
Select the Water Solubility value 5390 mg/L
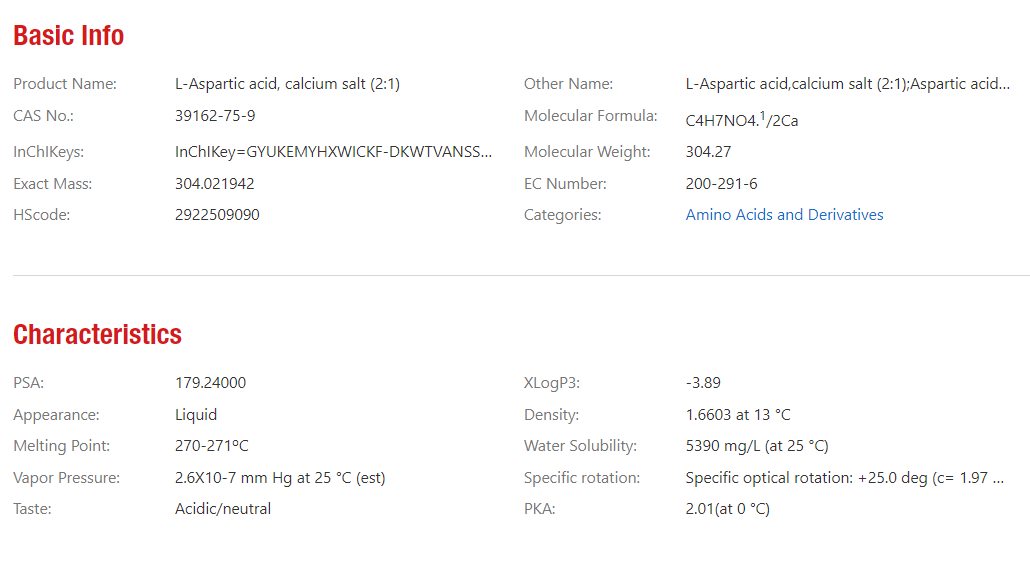(757, 446)
